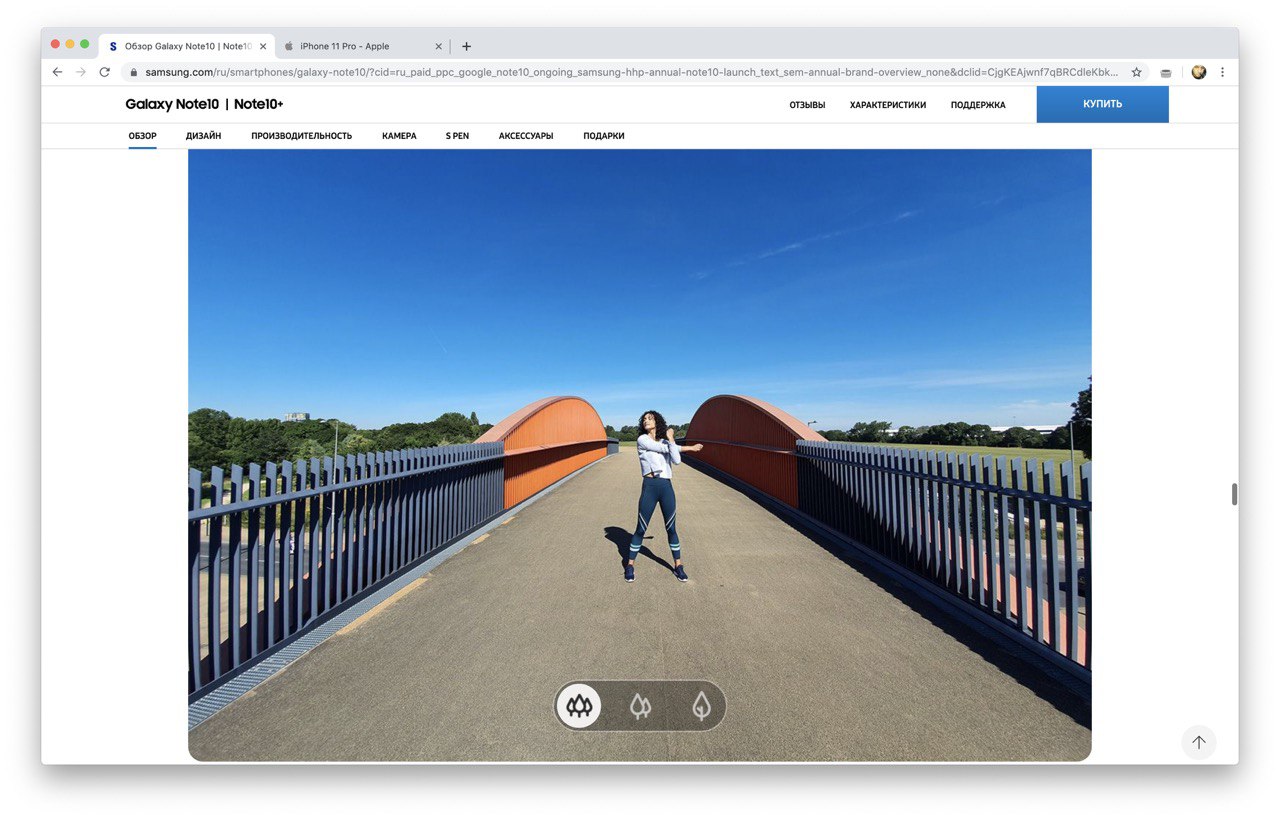Select the ultra-wide three-trees camera mode icon
The image size is (1280, 819).
(x=579, y=707)
